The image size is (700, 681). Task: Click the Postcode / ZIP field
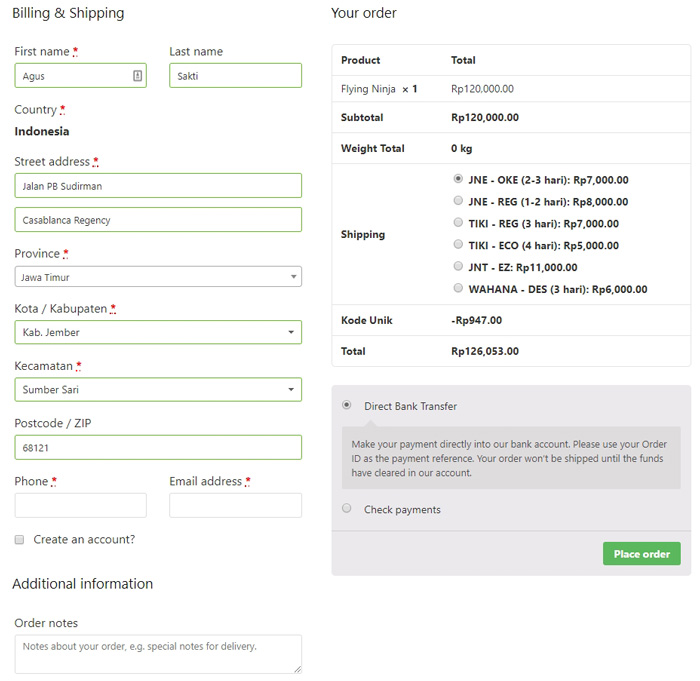(158, 447)
